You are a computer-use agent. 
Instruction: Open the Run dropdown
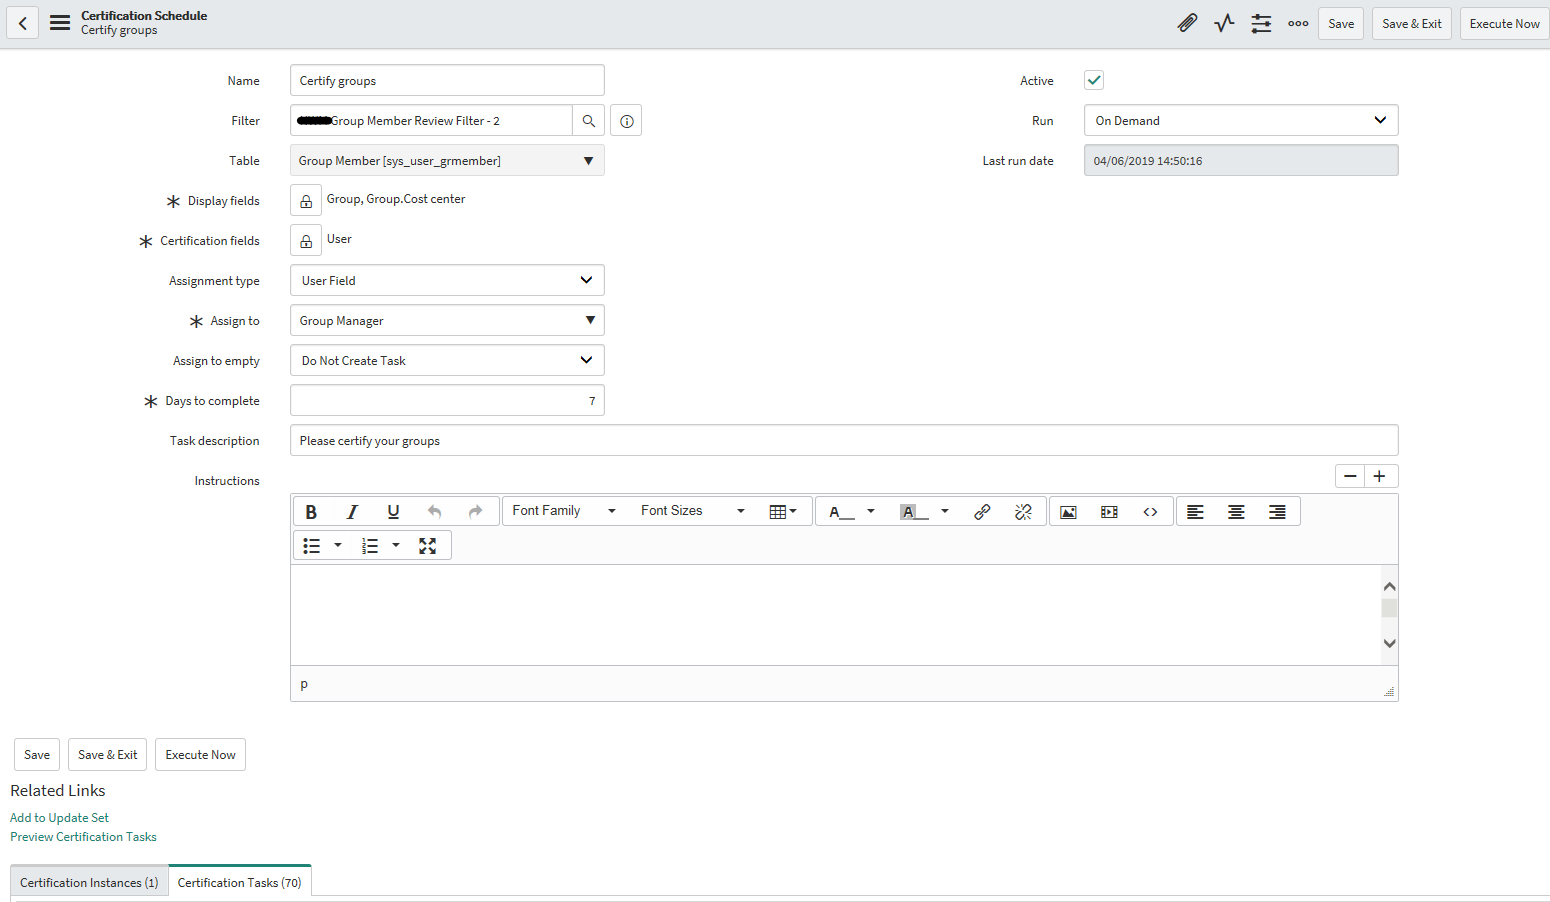1240,120
